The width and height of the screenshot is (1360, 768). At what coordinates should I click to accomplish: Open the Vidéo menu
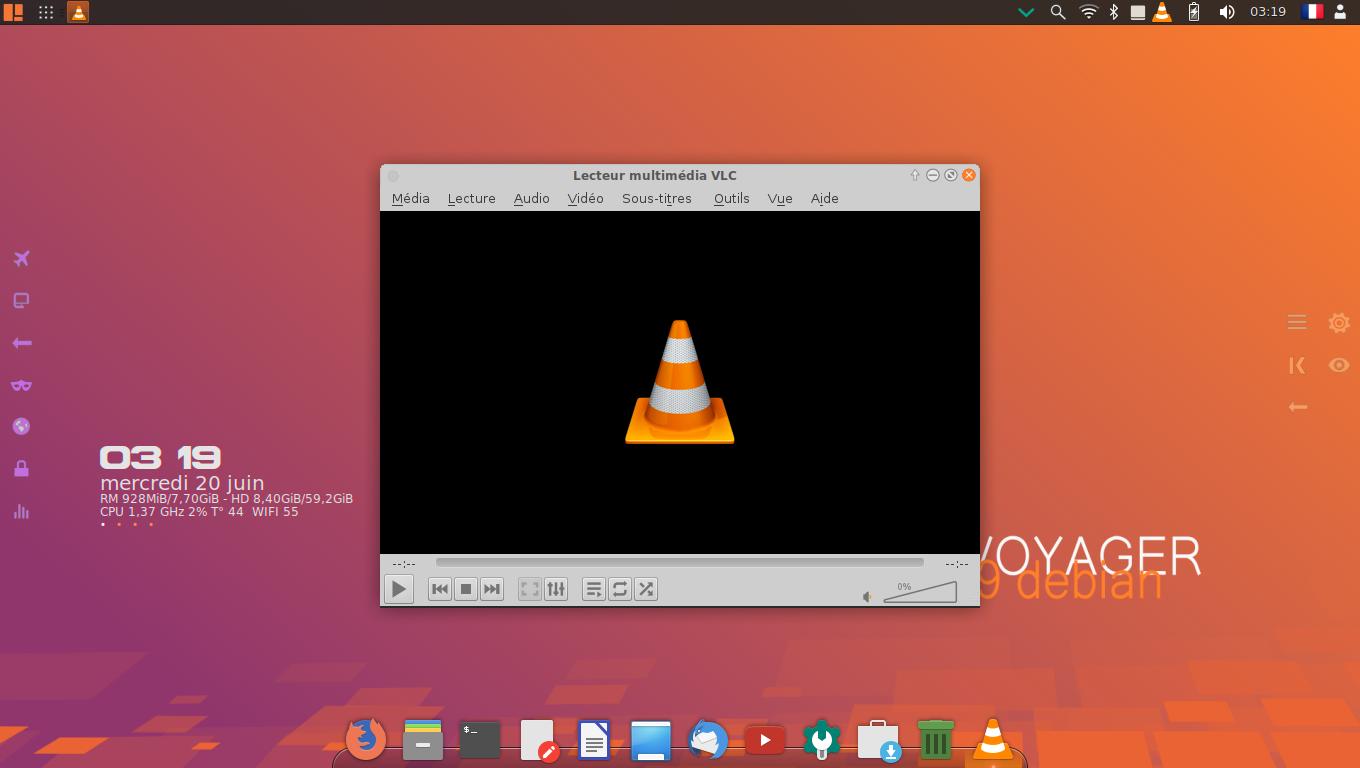(585, 198)
